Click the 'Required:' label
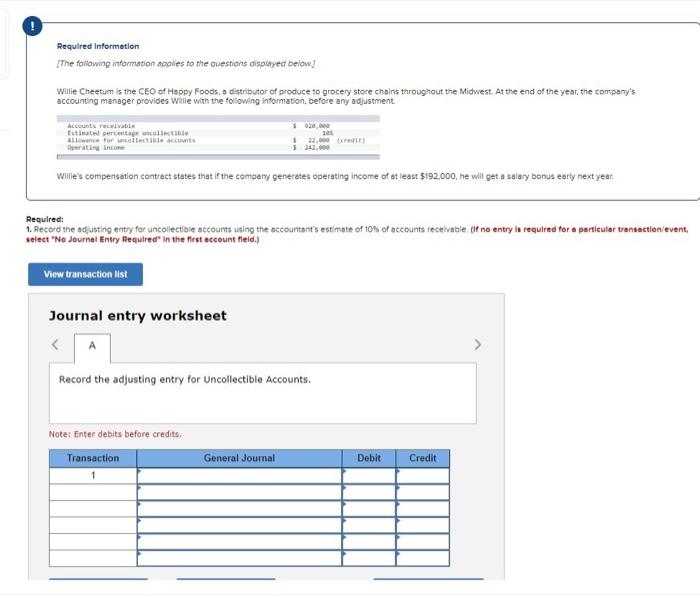The width and height of the screenshot is (700, 596). tap(45, 219)
